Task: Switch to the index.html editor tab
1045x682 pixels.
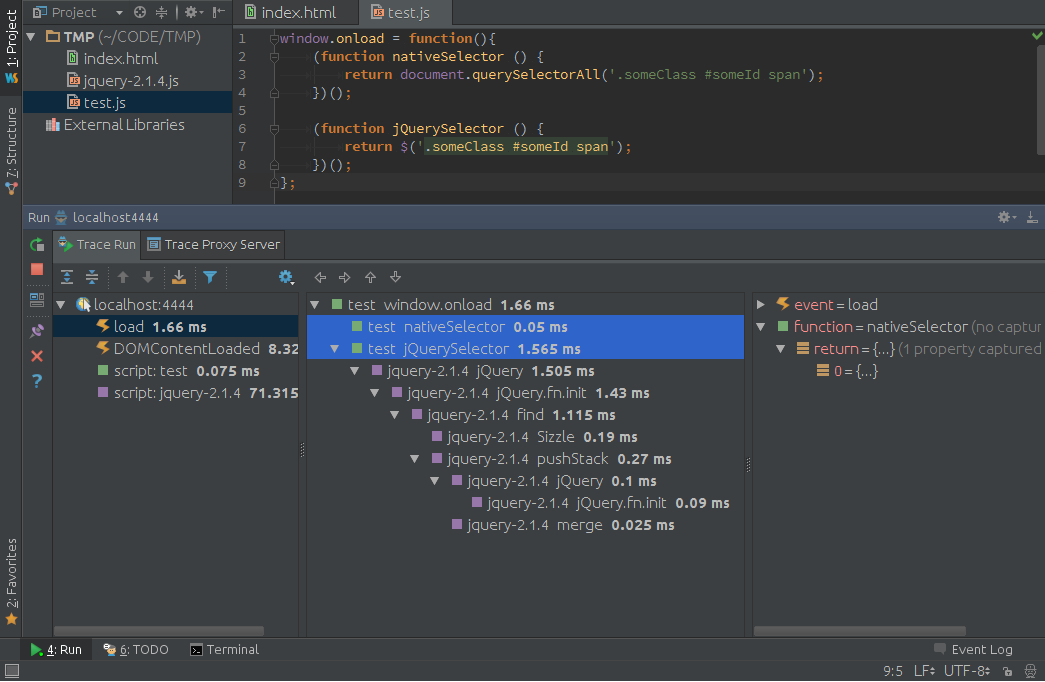Action: pyautogui.click(x=296, y=13)
